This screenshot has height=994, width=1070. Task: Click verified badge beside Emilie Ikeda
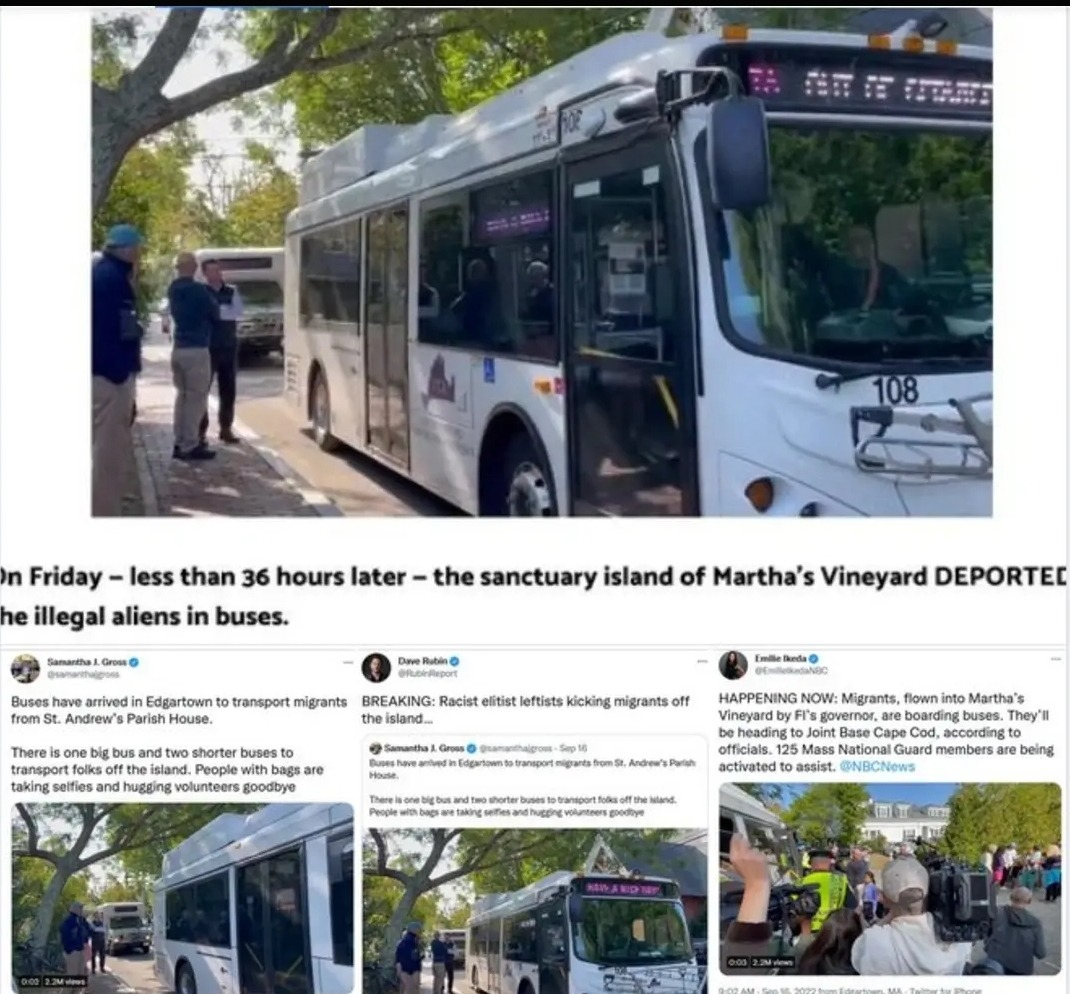tap(813, 659)
